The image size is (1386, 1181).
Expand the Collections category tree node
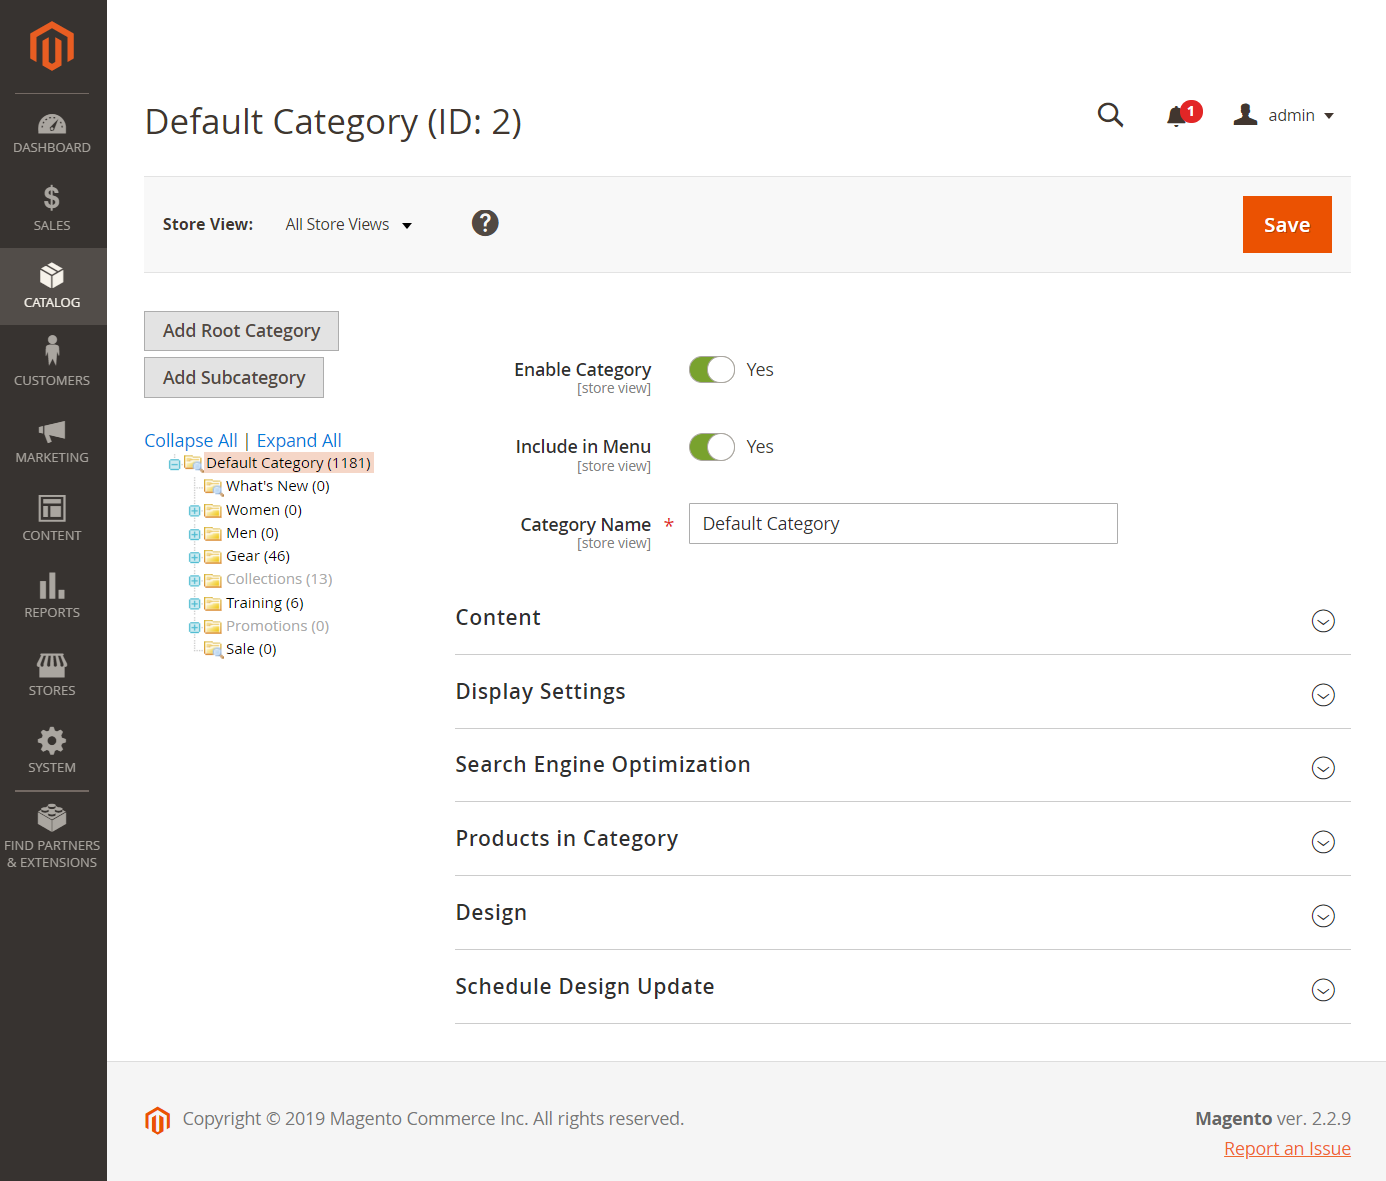click(194, 581)
